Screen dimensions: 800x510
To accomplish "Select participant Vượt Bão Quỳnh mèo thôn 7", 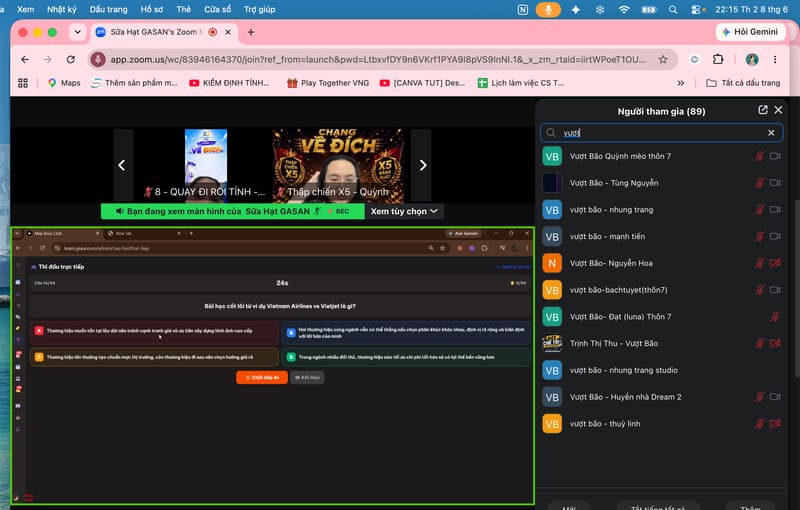I will [x=661, y=156].
